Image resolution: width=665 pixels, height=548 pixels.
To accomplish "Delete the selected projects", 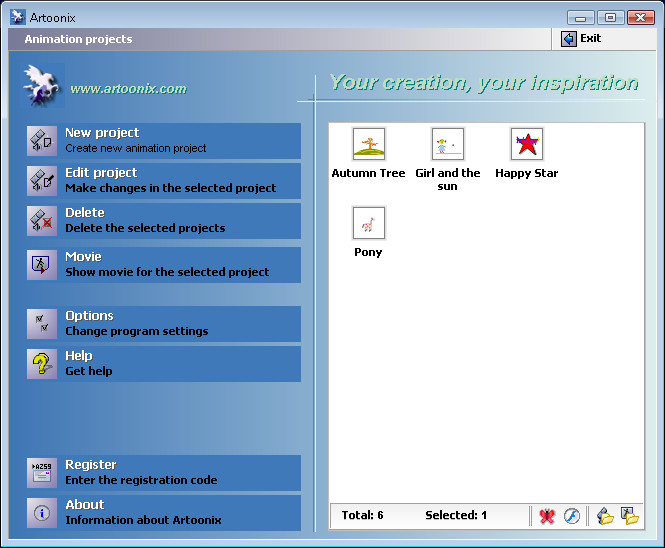I will point(164,221).
